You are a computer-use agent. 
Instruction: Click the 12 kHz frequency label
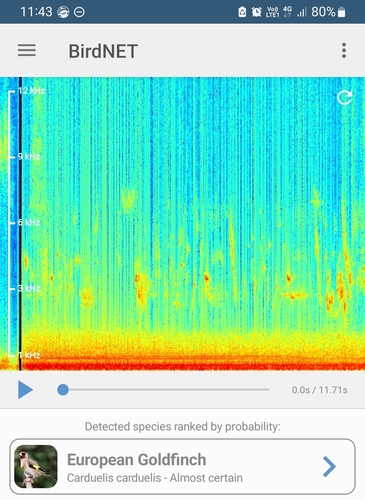click(31, 91)
